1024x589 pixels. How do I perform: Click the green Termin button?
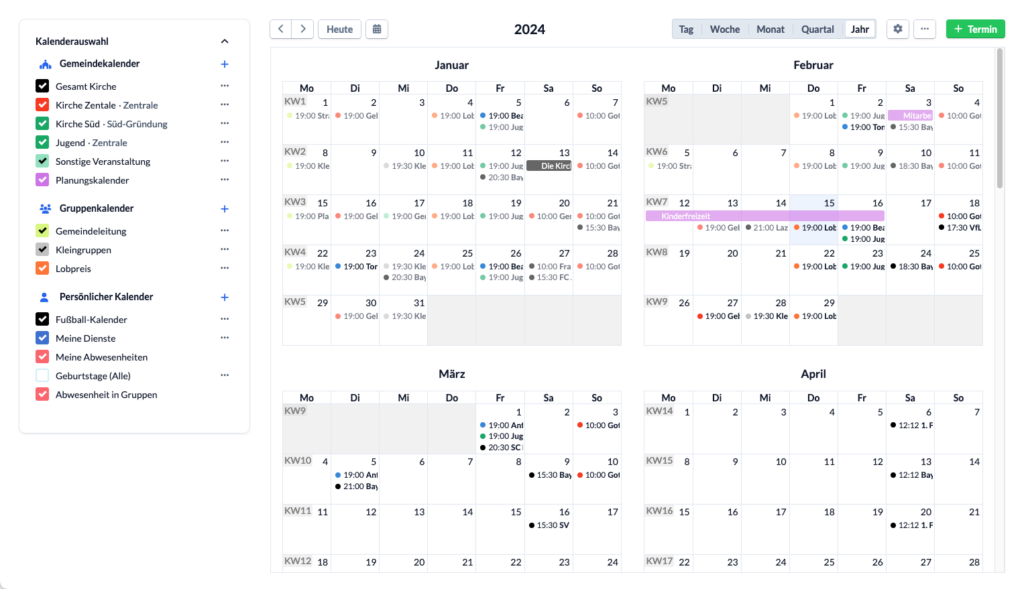[x=975, y=29]
